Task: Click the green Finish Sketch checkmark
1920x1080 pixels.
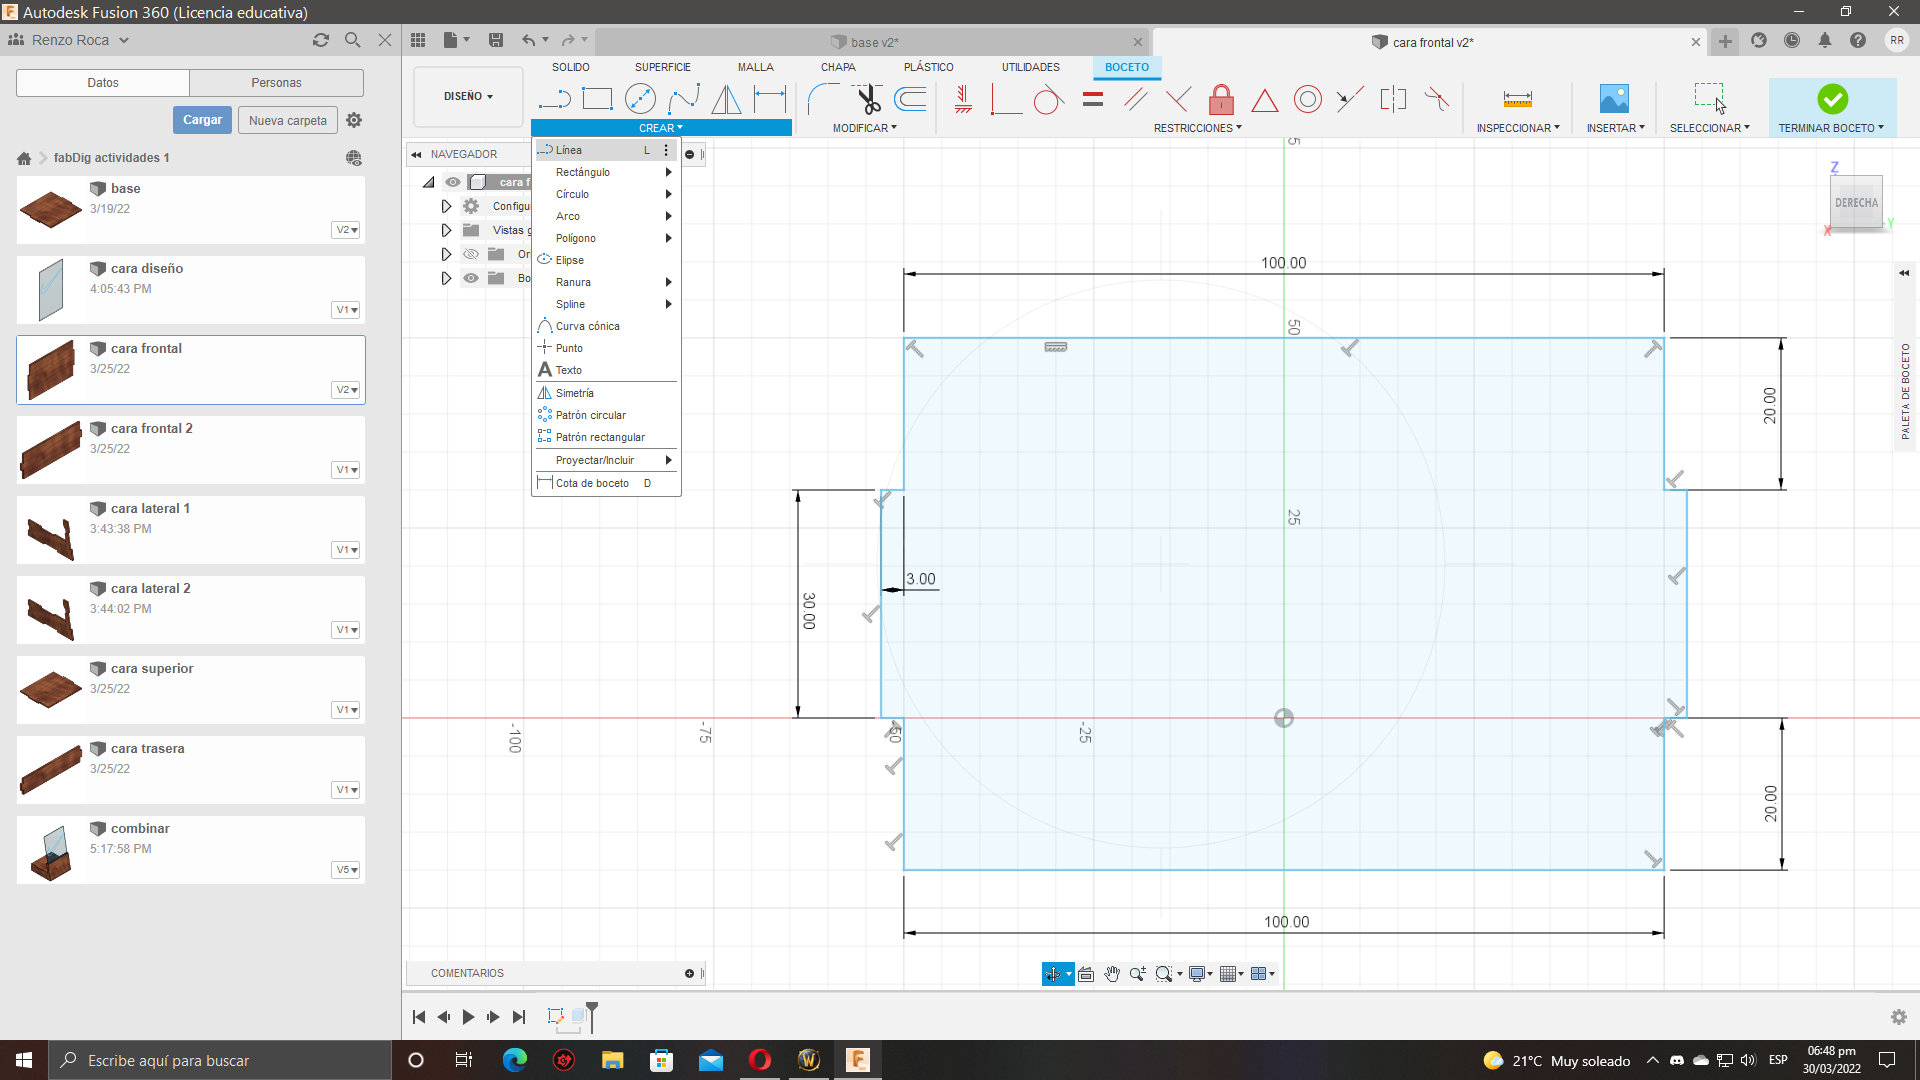Action: 1832,99
